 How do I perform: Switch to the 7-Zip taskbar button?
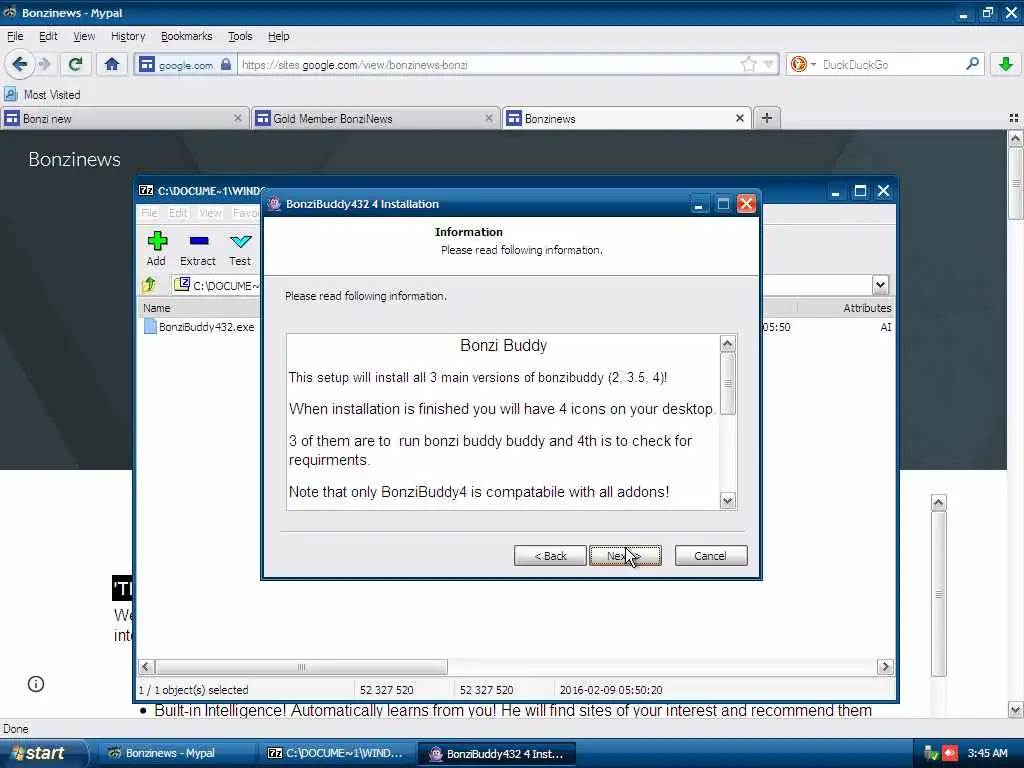point(336,753)
